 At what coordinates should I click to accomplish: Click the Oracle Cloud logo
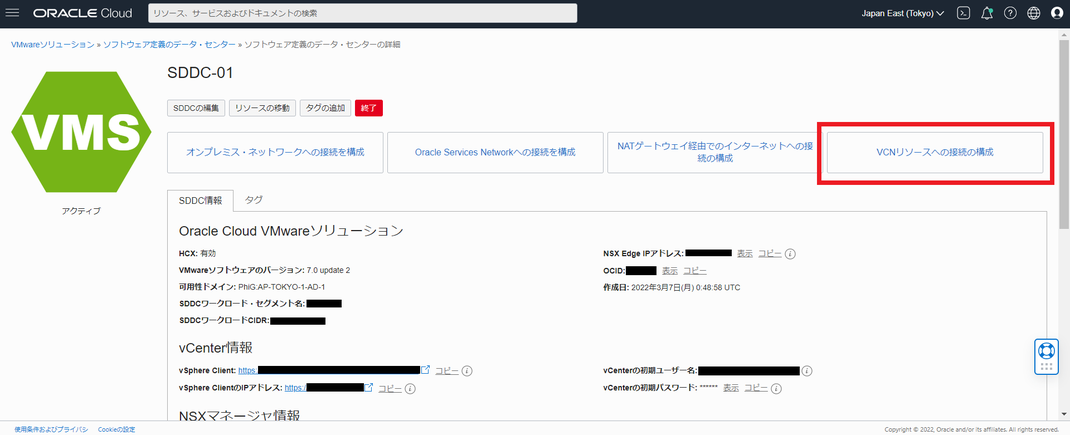tap(82, 13)
